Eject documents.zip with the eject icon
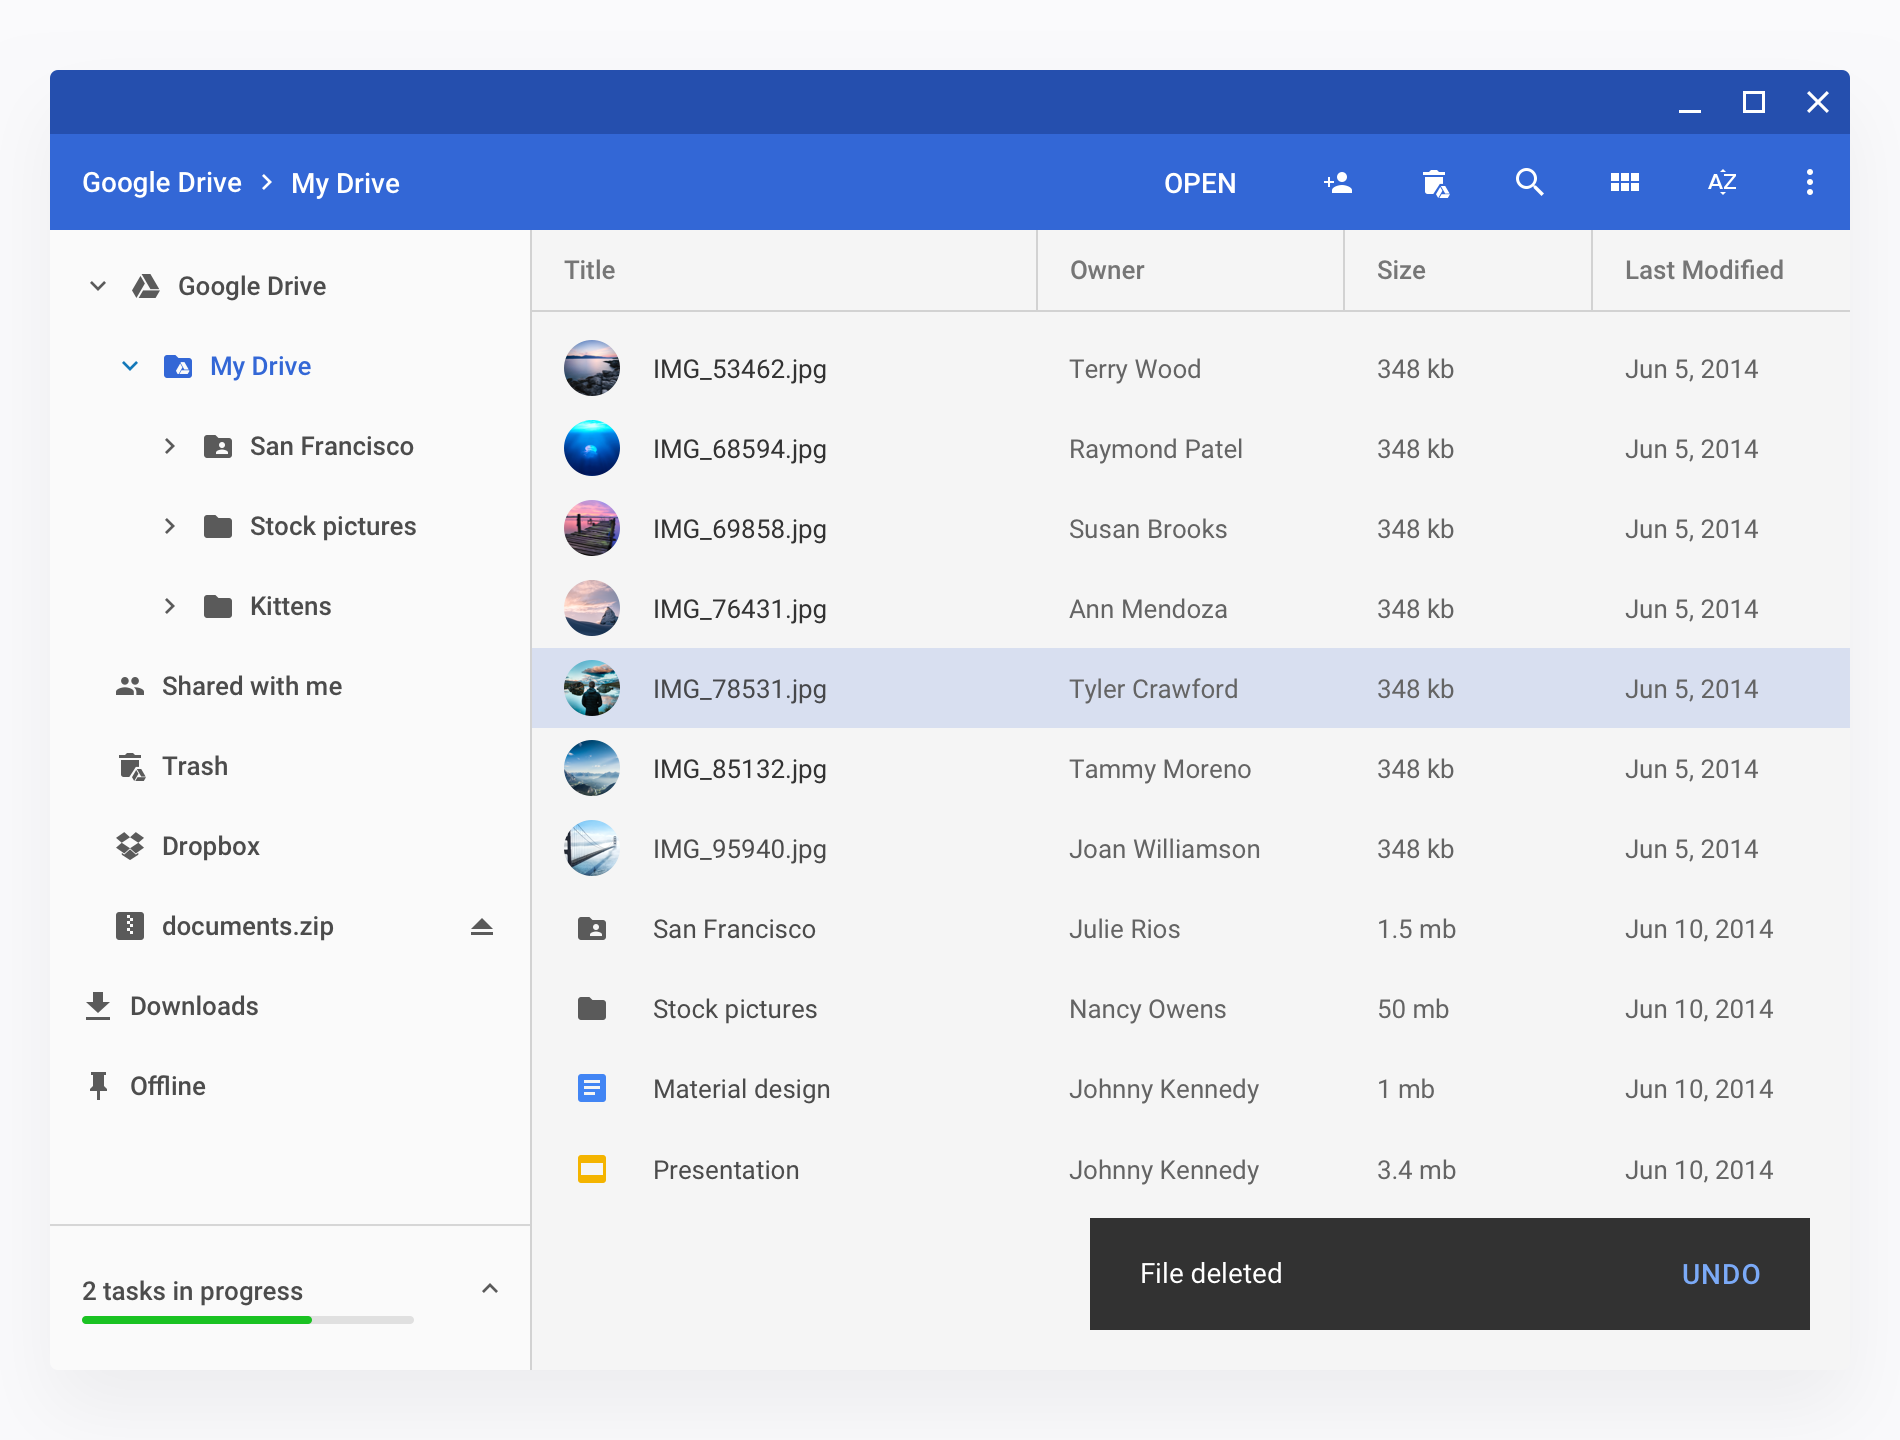 [482, 927]
